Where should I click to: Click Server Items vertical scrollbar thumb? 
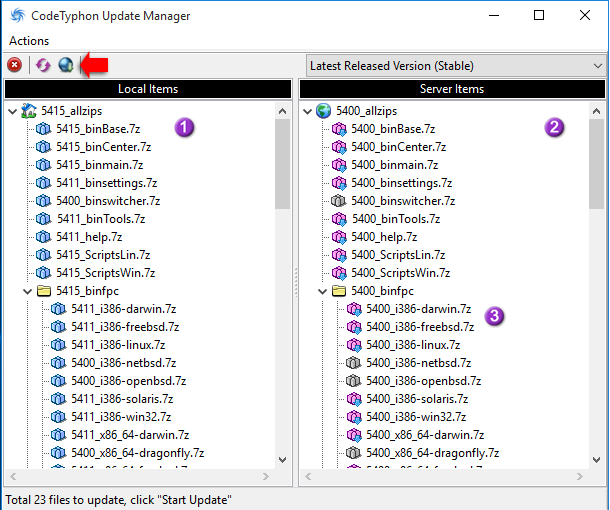(596, 164)
